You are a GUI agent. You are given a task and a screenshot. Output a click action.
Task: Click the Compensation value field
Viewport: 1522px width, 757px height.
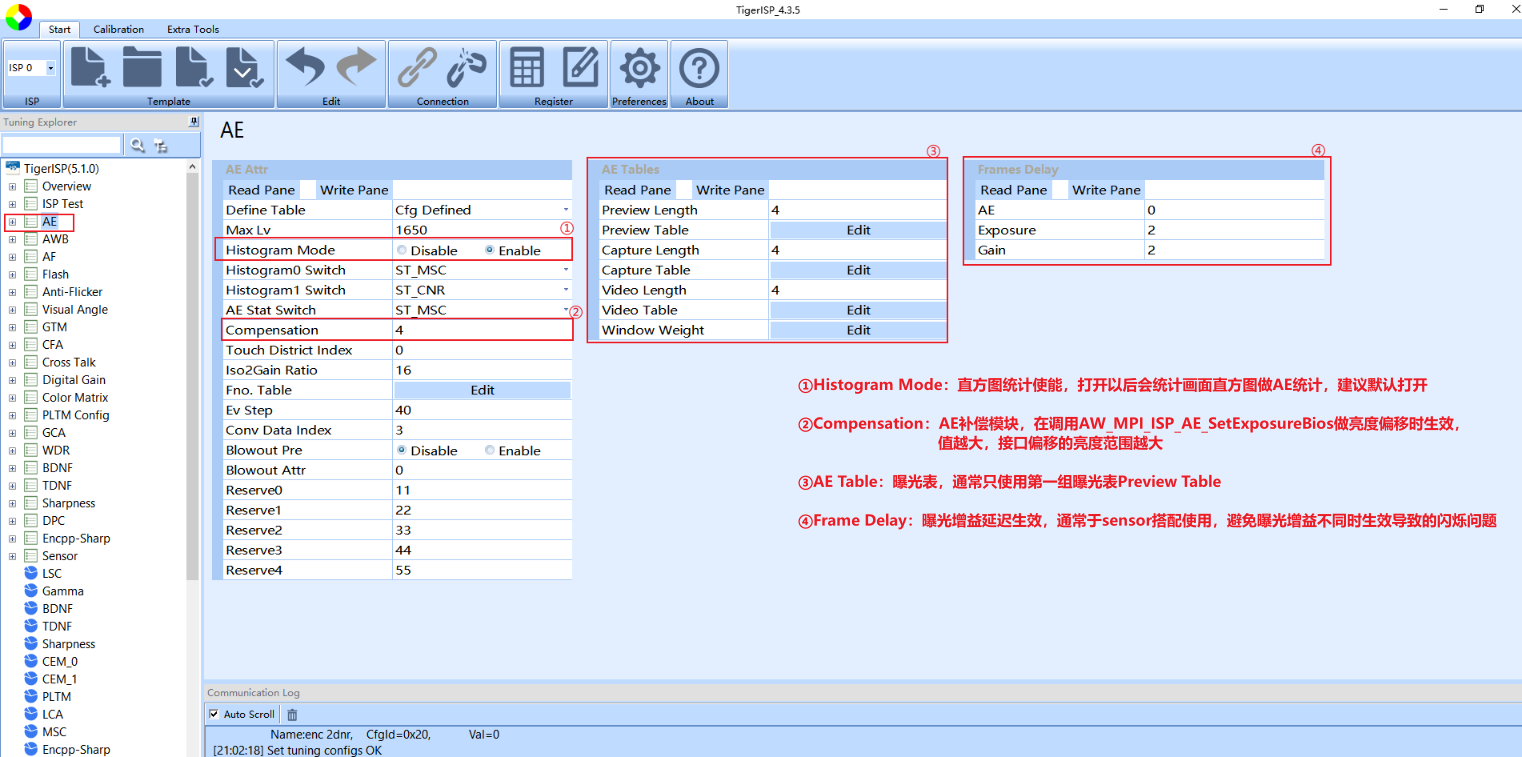click(482, 330)
